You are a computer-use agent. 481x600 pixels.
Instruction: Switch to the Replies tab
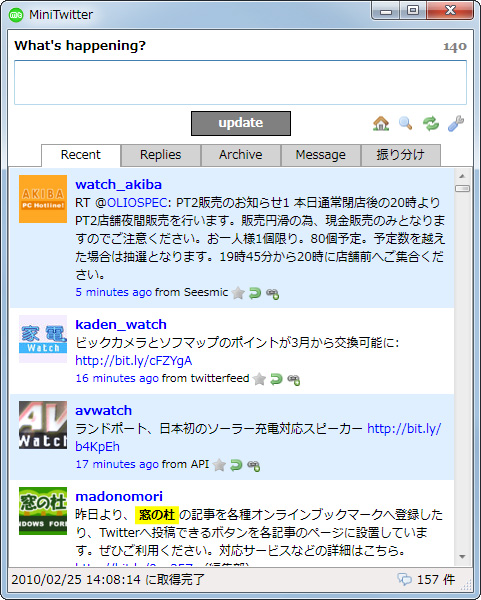pyautogui.click(x=161, y=155)
